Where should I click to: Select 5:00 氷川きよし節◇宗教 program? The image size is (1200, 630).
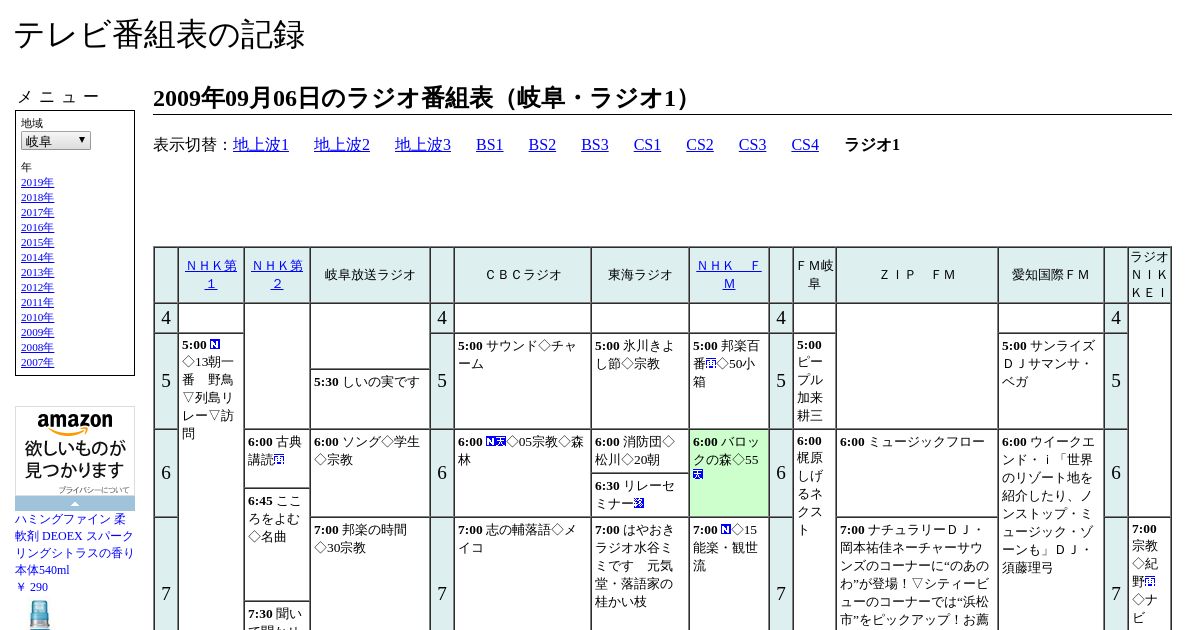[640, 381]
